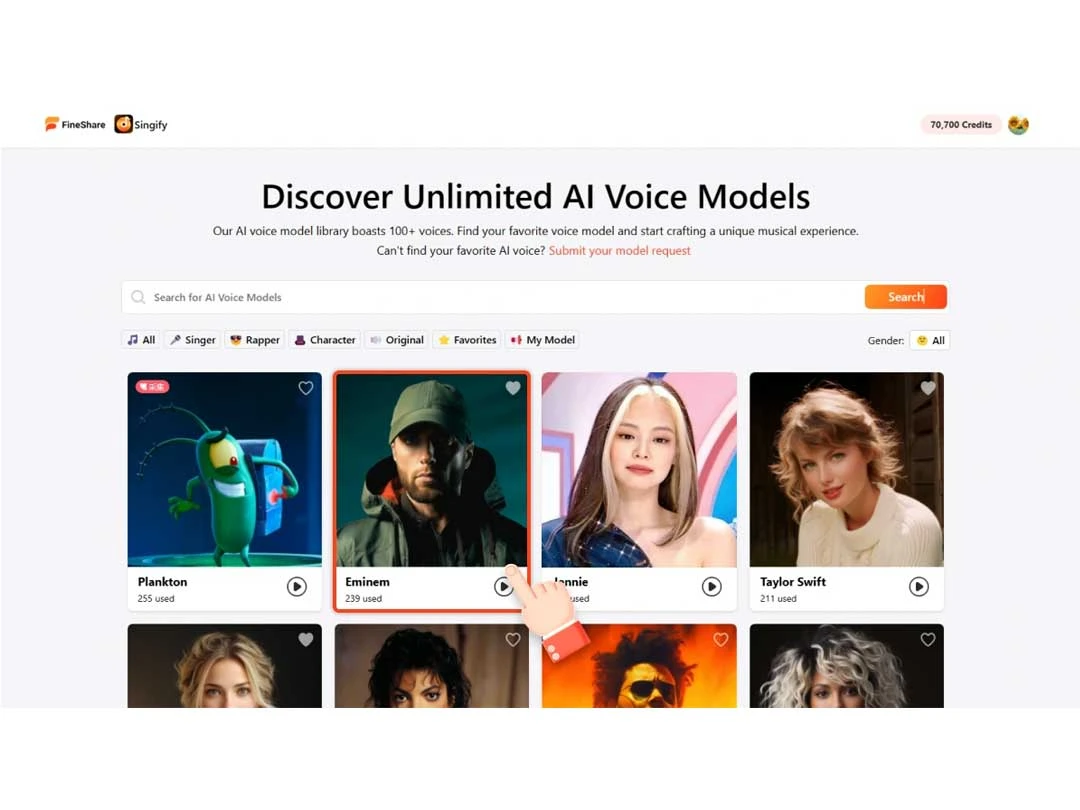This screenshot has width=1080, height=810.
Task: Toggle favorite heart on Taylor Swift card
Action: (x=928, y=388)
